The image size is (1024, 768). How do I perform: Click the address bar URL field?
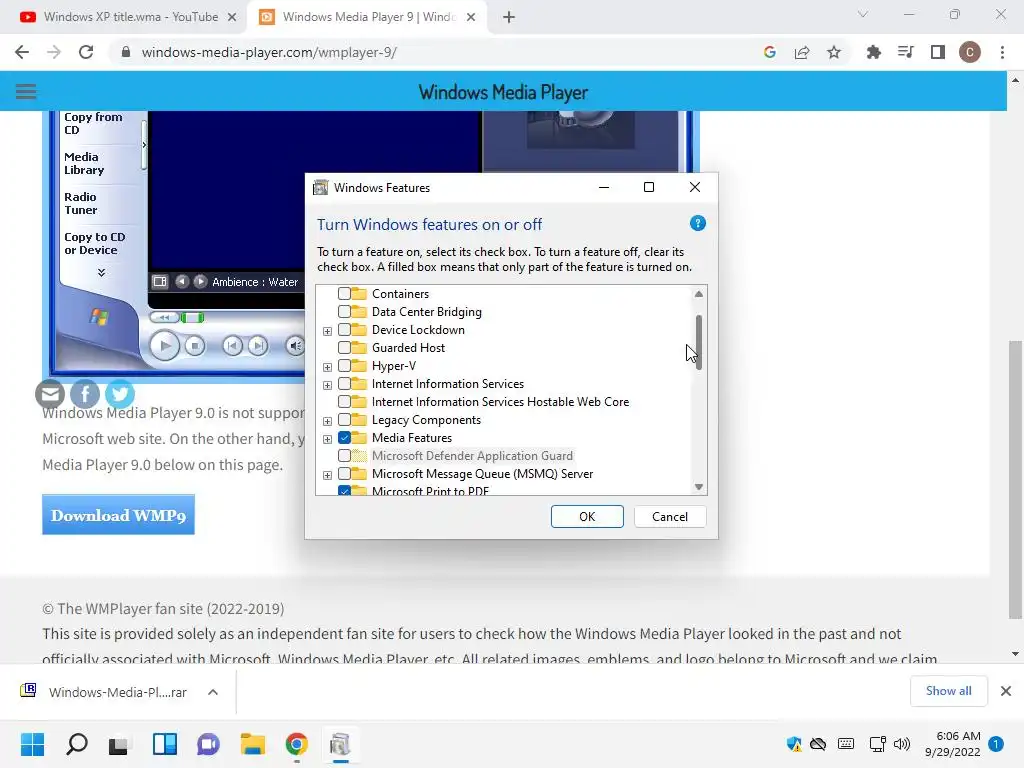(431, 52)
